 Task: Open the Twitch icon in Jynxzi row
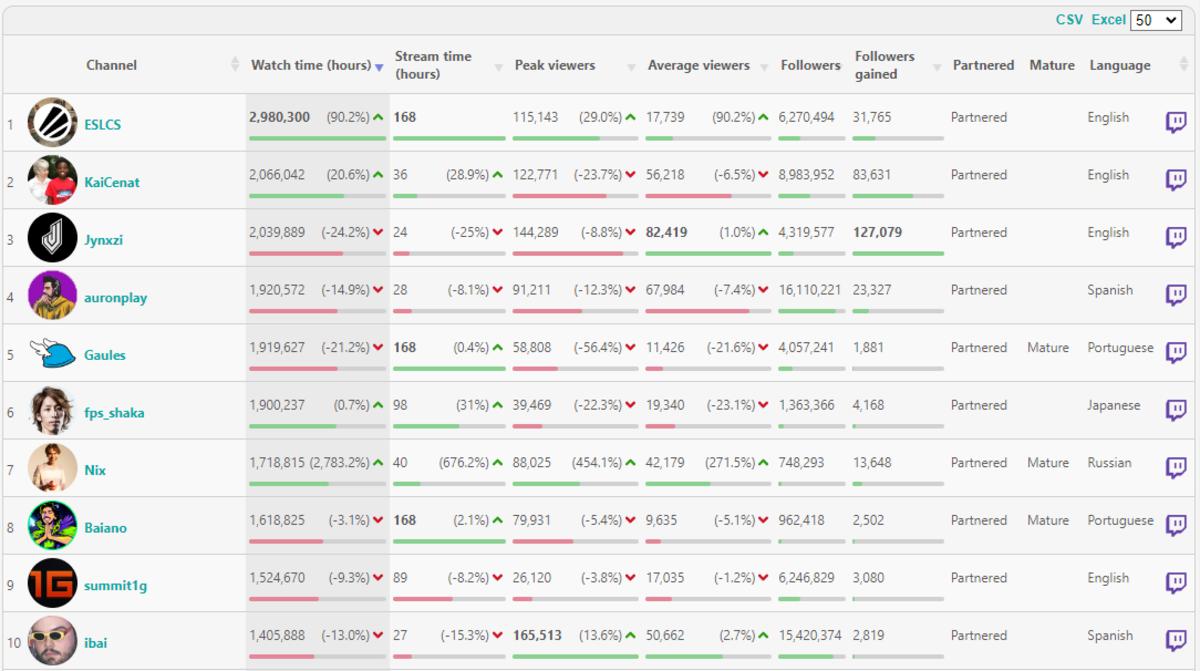point(1176,238)
